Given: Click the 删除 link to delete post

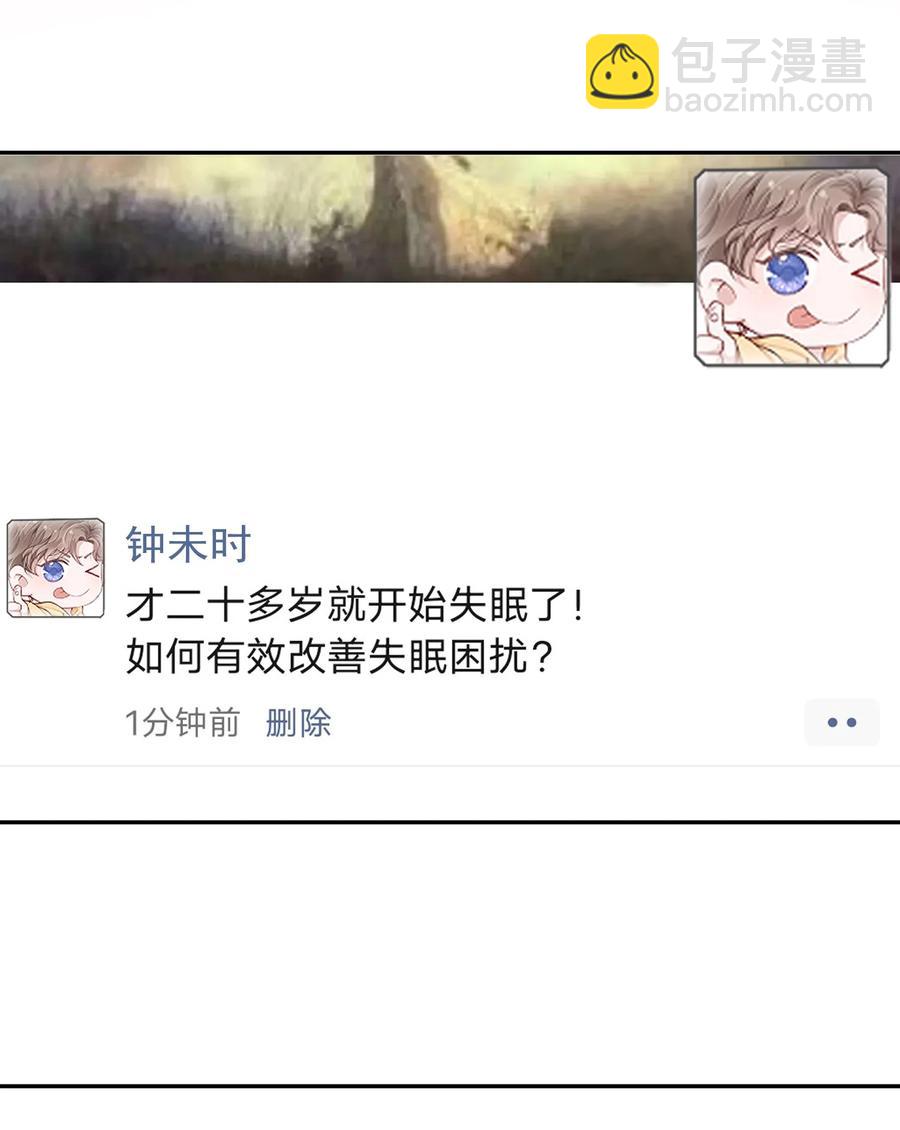Looking at the screenshot, I should pos(298,722).
